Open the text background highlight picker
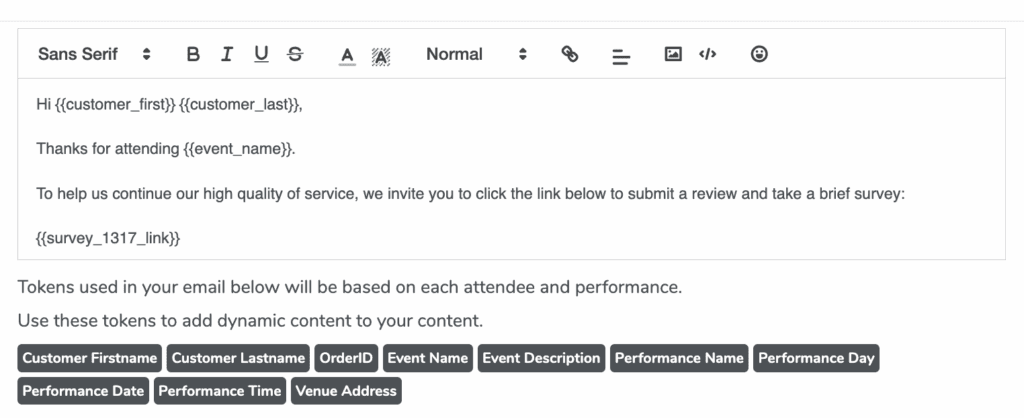Viewport: 1024px width, 418px height. 380,56
